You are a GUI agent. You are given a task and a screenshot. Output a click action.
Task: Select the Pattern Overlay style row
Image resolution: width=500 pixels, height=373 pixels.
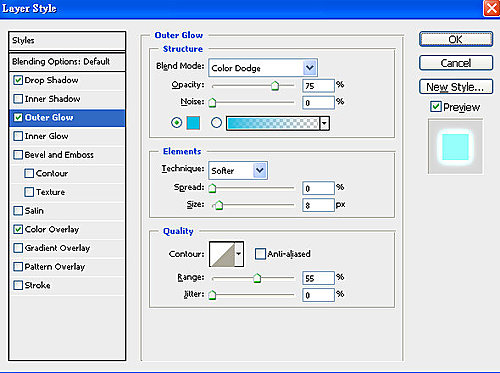coord(67,267)
